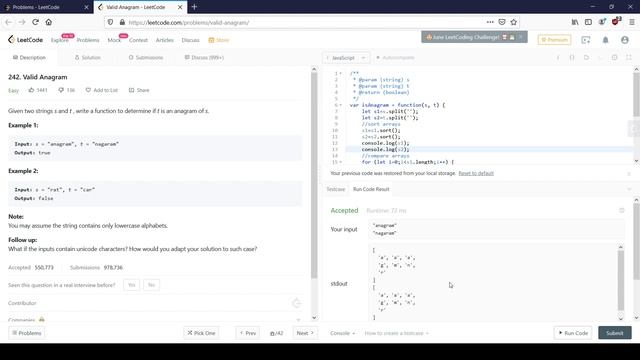
Task: Click the editor run/debug arrow icon
Action: pos(587,58)
